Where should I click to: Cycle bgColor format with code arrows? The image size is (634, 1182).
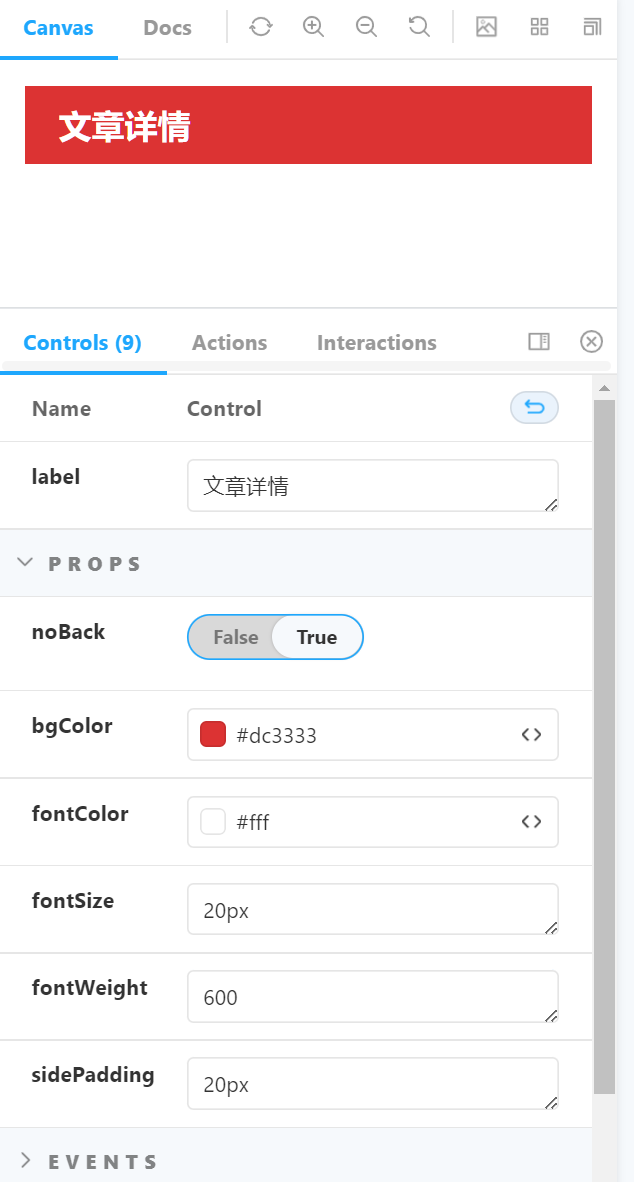531,735
